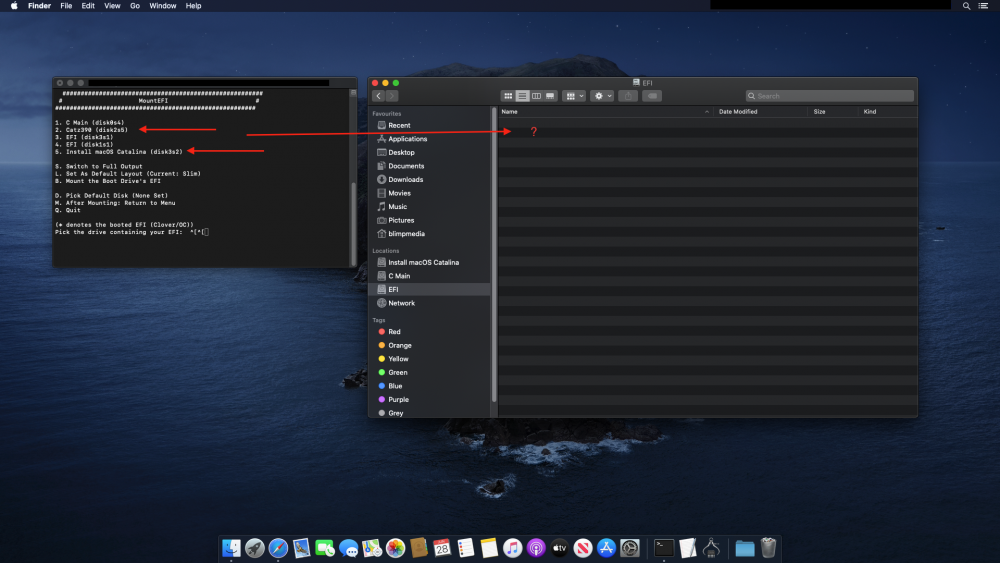
Task: Open App Store in Dock
Action: pos(607,548)
